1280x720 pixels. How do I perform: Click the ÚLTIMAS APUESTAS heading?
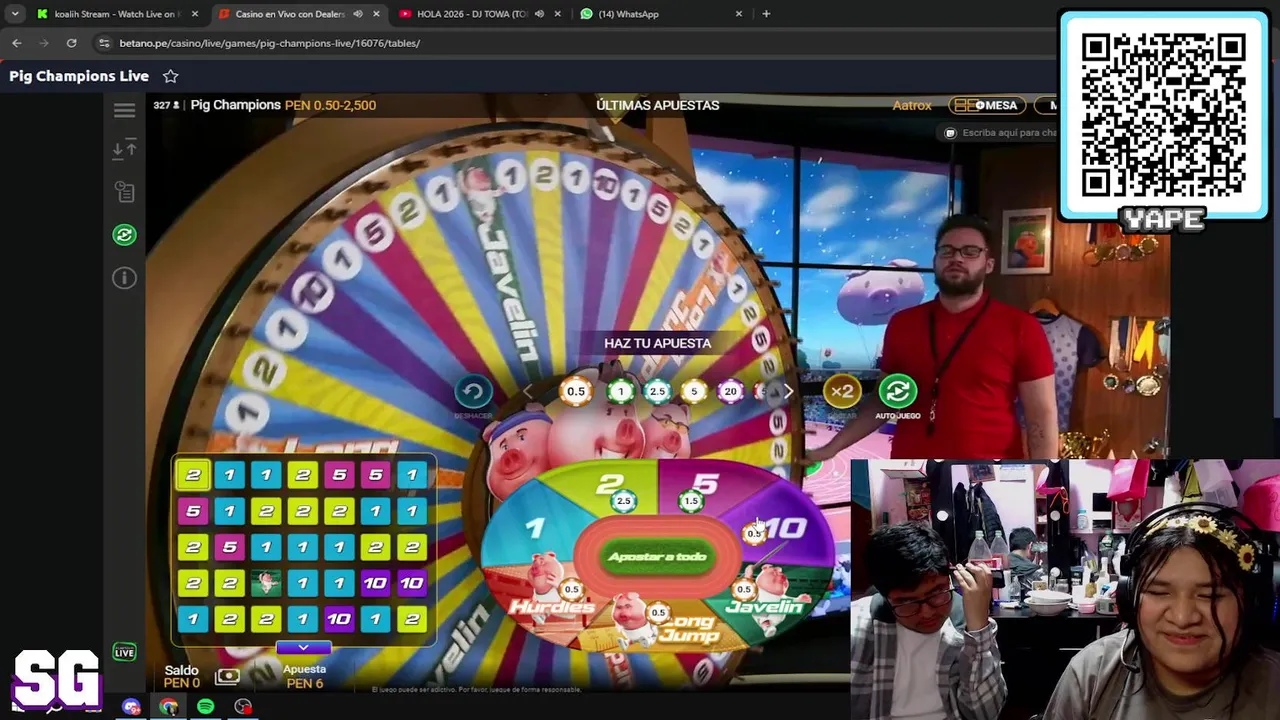(658, 105)
